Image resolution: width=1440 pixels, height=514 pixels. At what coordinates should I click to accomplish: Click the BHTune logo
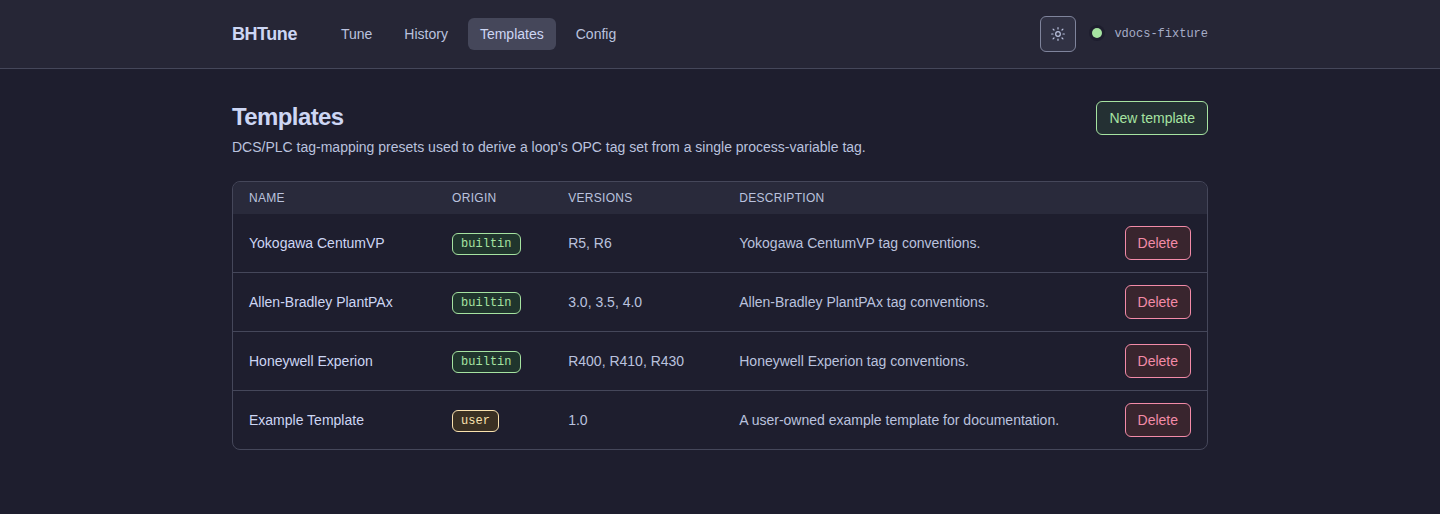tap(264, 34)
